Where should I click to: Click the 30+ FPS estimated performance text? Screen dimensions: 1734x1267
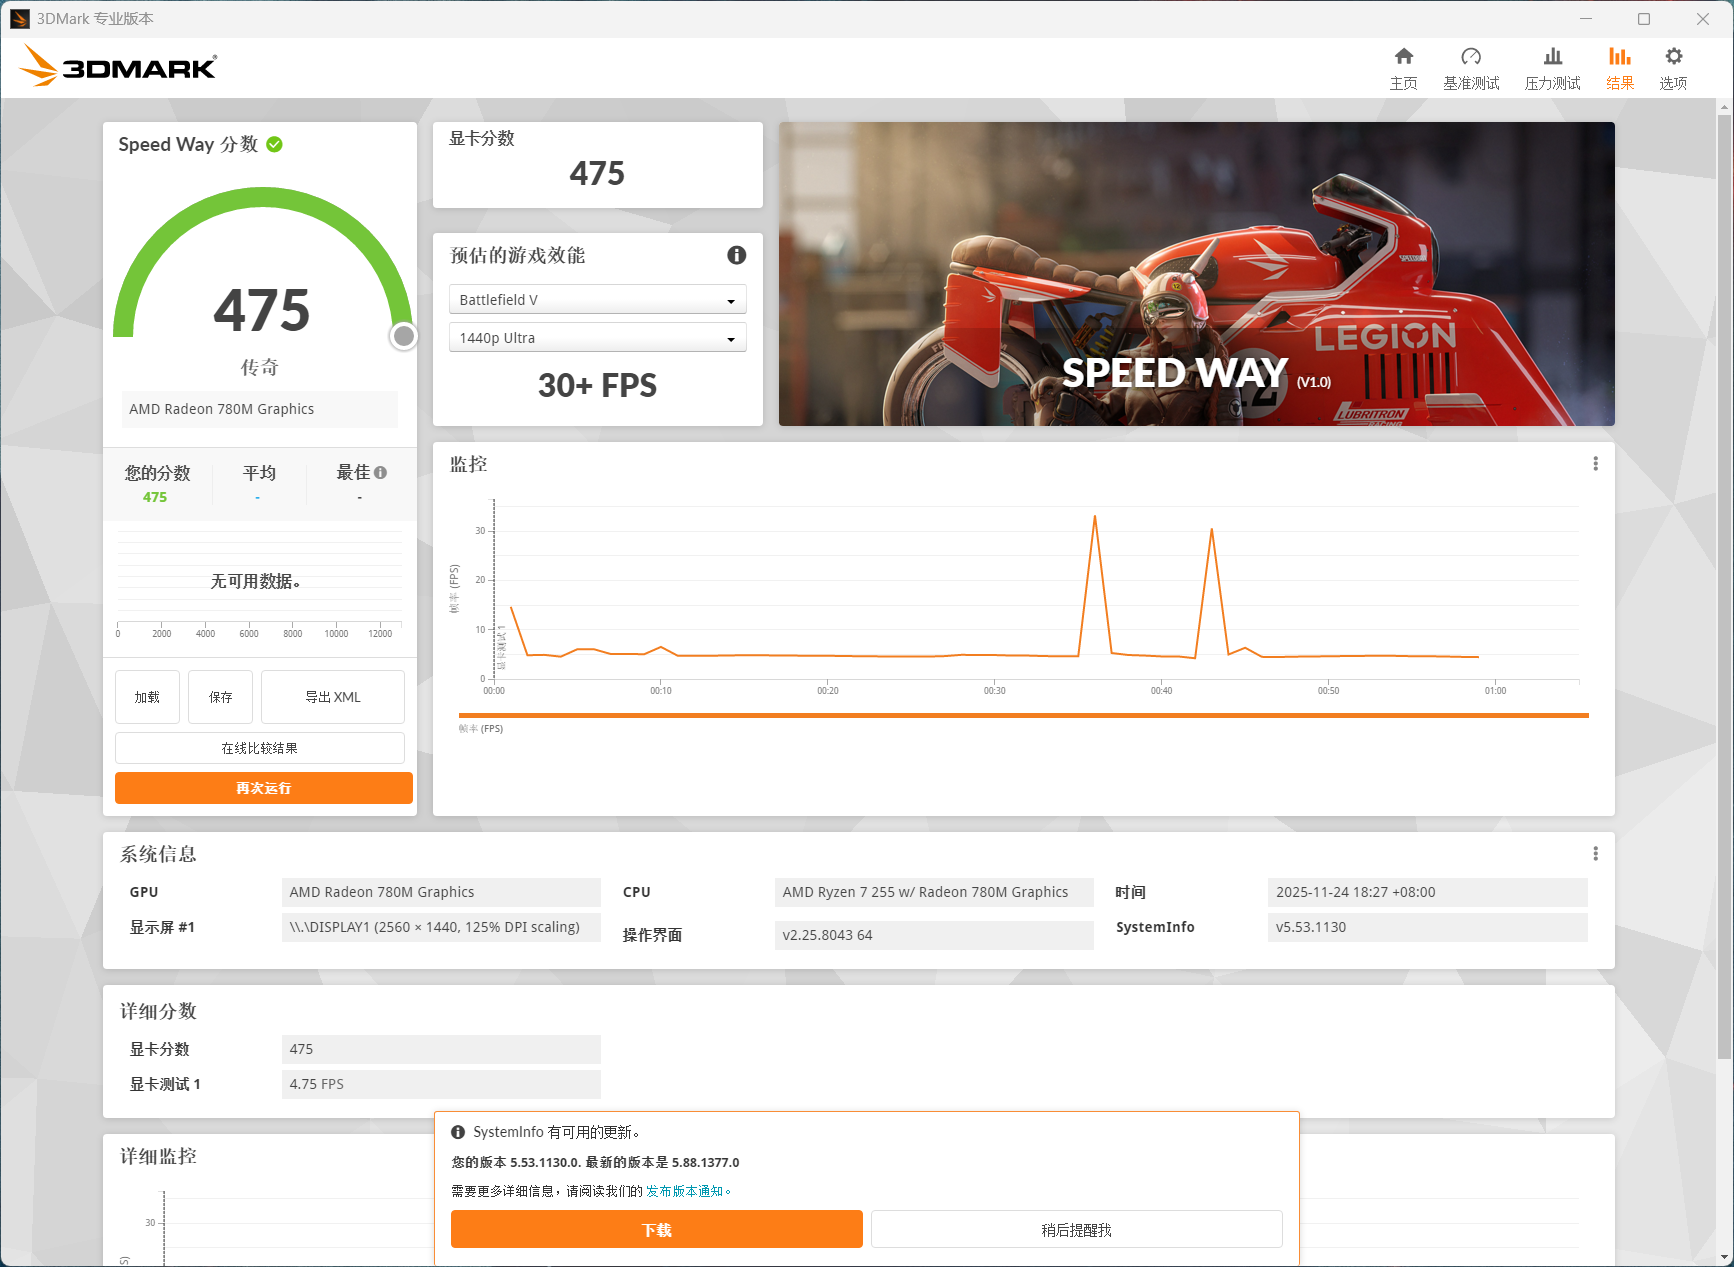(x=598, y=385)
